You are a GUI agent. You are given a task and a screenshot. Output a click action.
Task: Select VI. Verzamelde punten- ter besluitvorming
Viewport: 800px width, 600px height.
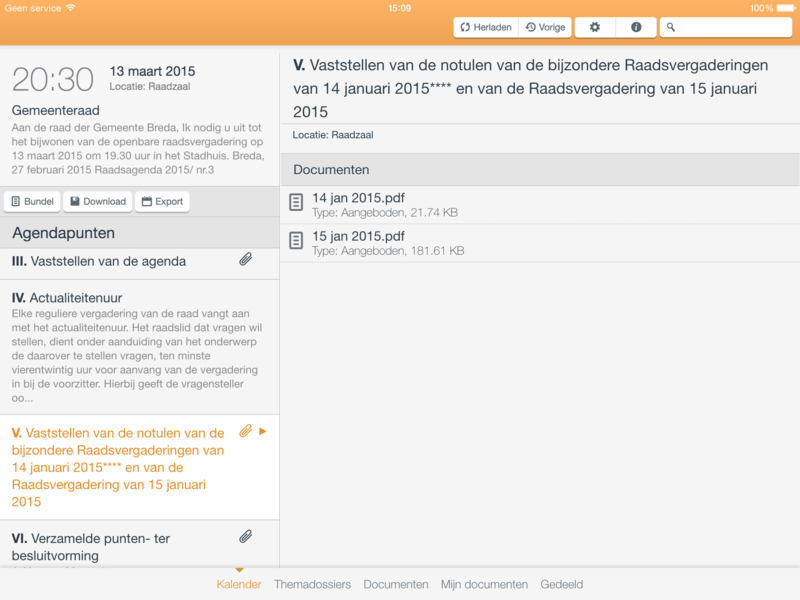click(x=139, y=545)
